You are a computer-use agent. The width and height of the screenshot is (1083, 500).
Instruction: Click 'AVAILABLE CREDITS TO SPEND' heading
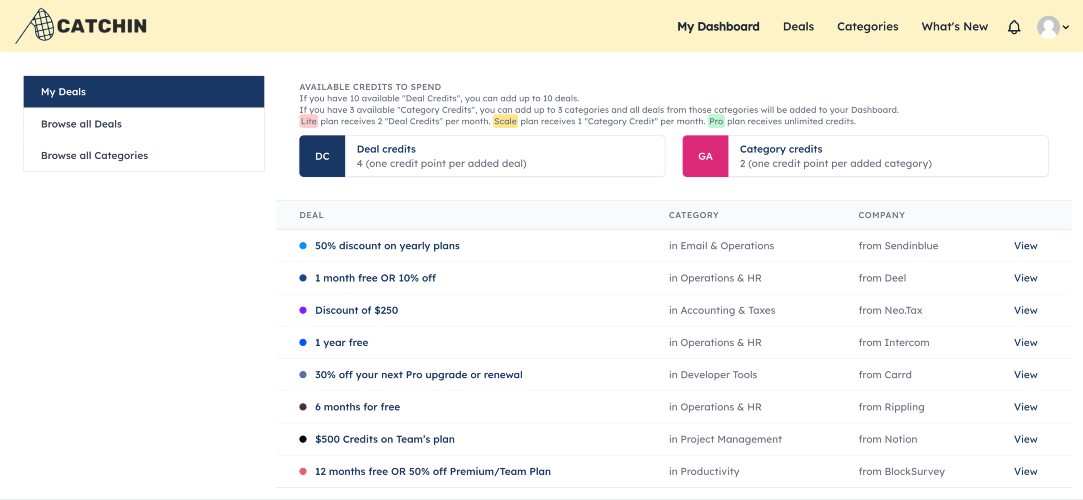[370, 87]
